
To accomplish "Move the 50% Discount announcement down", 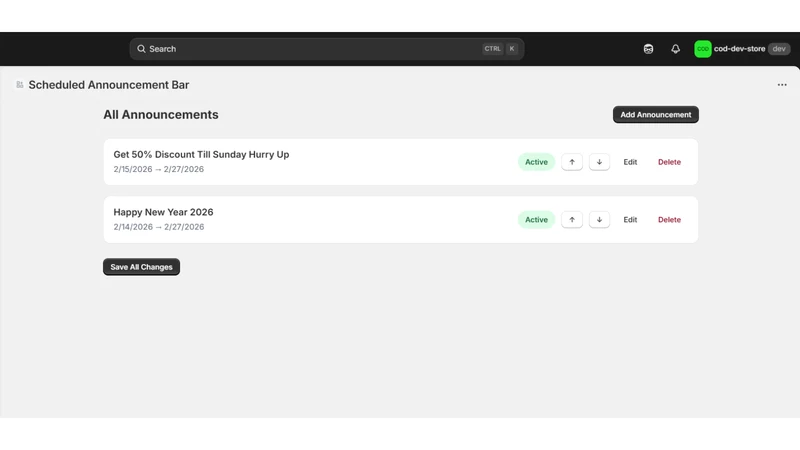I will [599, 162].
